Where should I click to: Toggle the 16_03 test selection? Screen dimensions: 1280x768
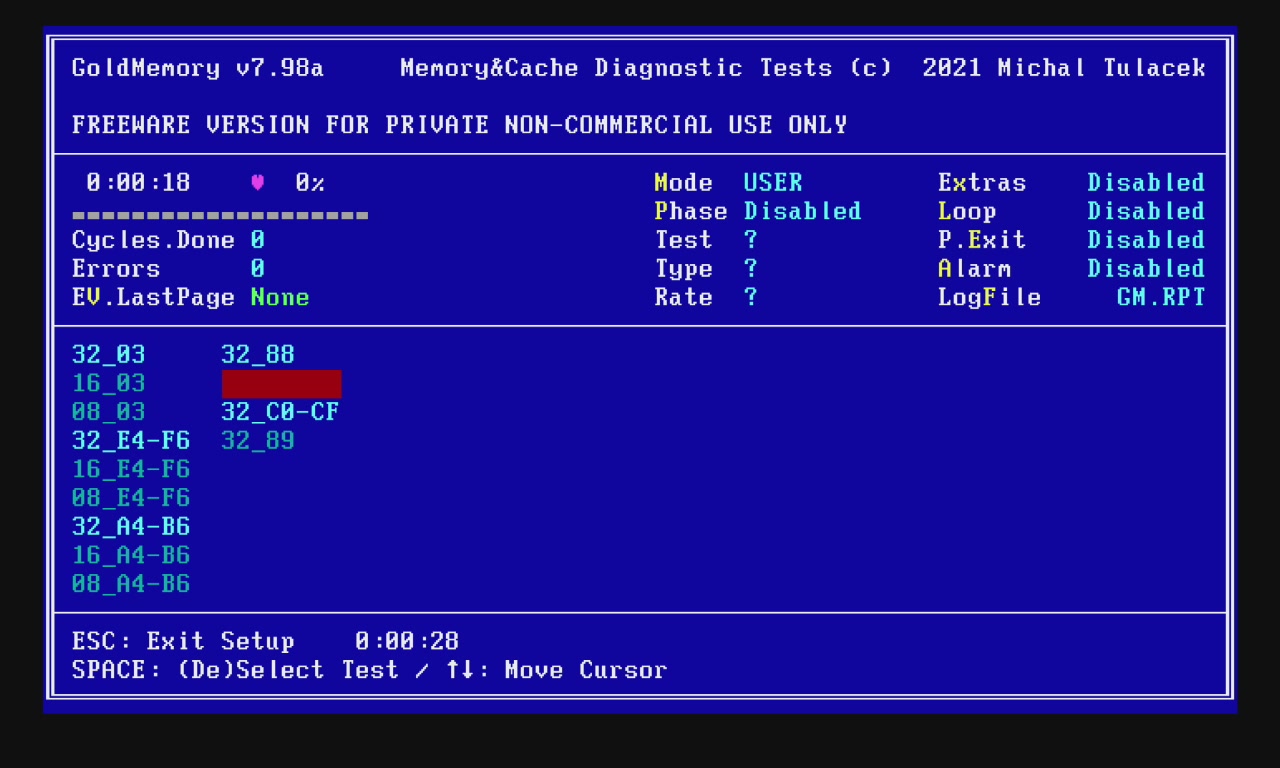[108, 384]
